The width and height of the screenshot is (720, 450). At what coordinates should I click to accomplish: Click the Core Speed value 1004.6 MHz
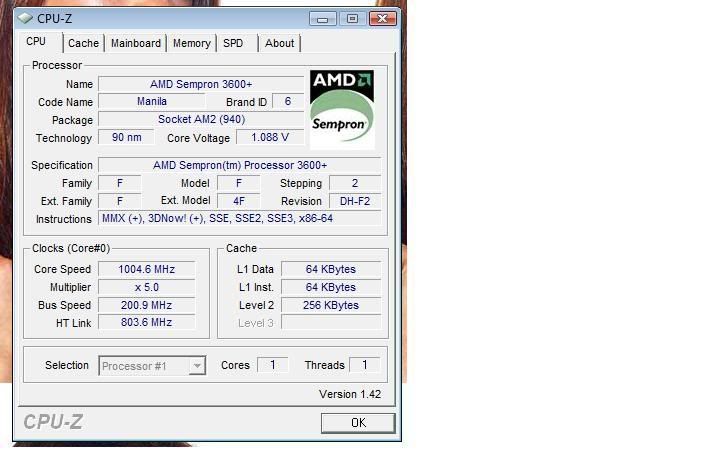click(146, 269)
